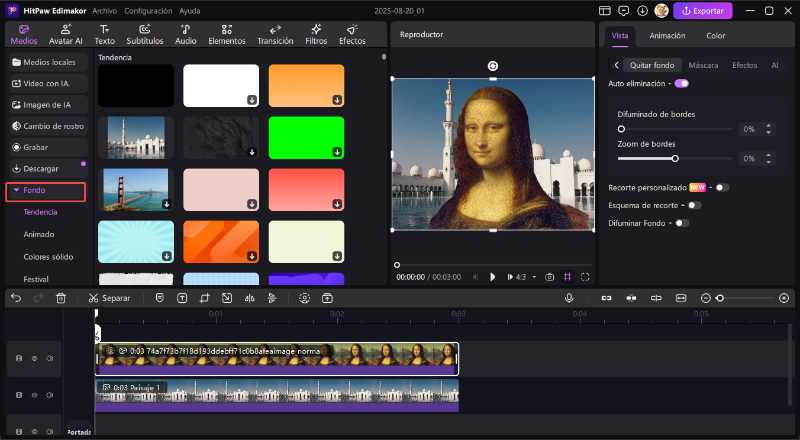Open the Configuración menu
800x440 pixels.
tap(148, 11)
